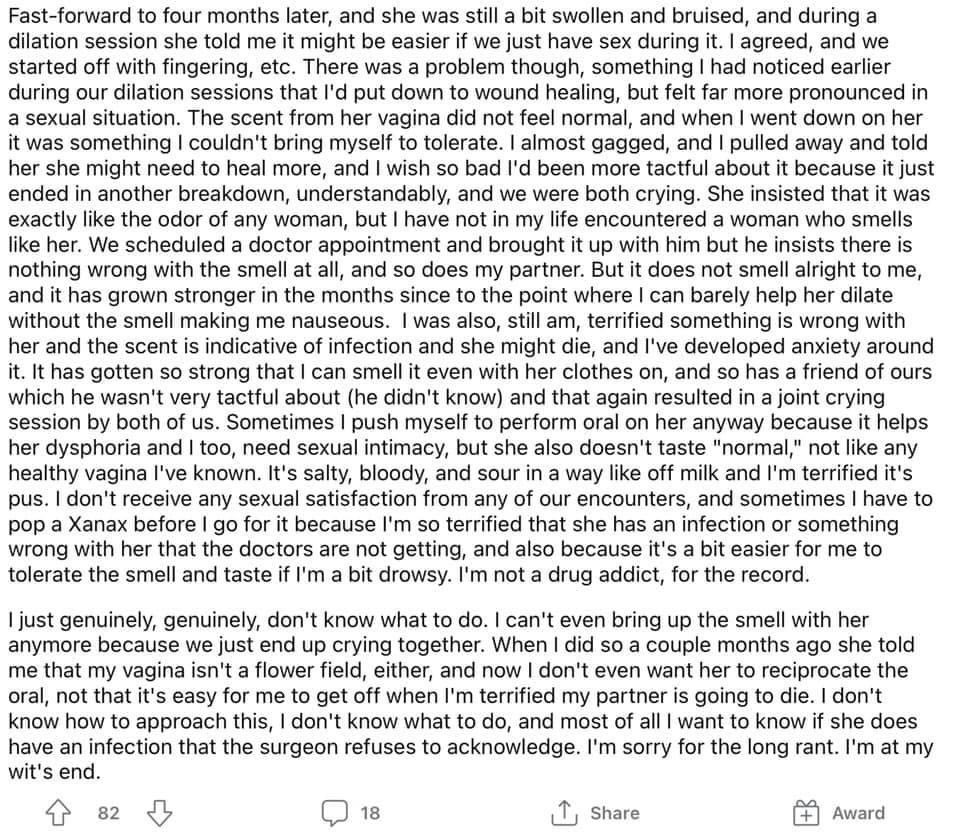Click the blank gap between the two paragraphs
This screenshot has height=834, width=960.
coord(470,597)
